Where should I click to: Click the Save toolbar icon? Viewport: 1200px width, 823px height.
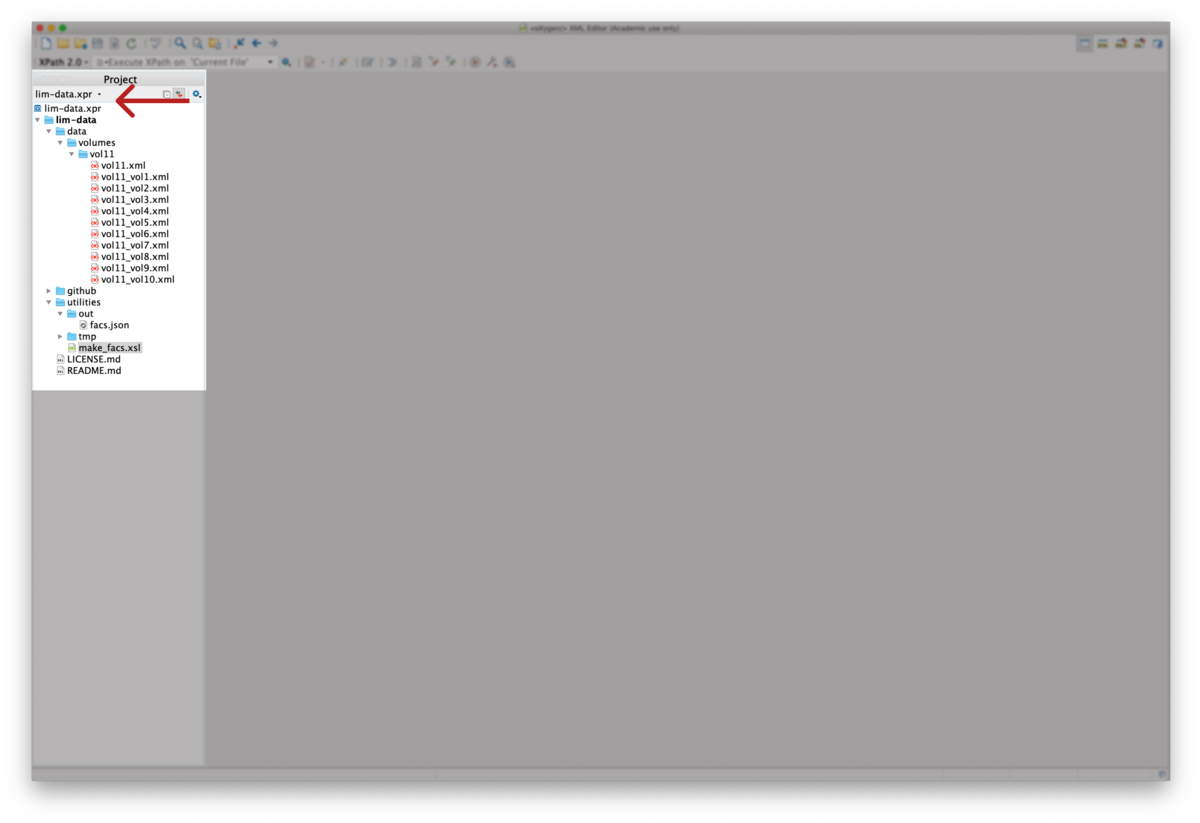[98, 42]
